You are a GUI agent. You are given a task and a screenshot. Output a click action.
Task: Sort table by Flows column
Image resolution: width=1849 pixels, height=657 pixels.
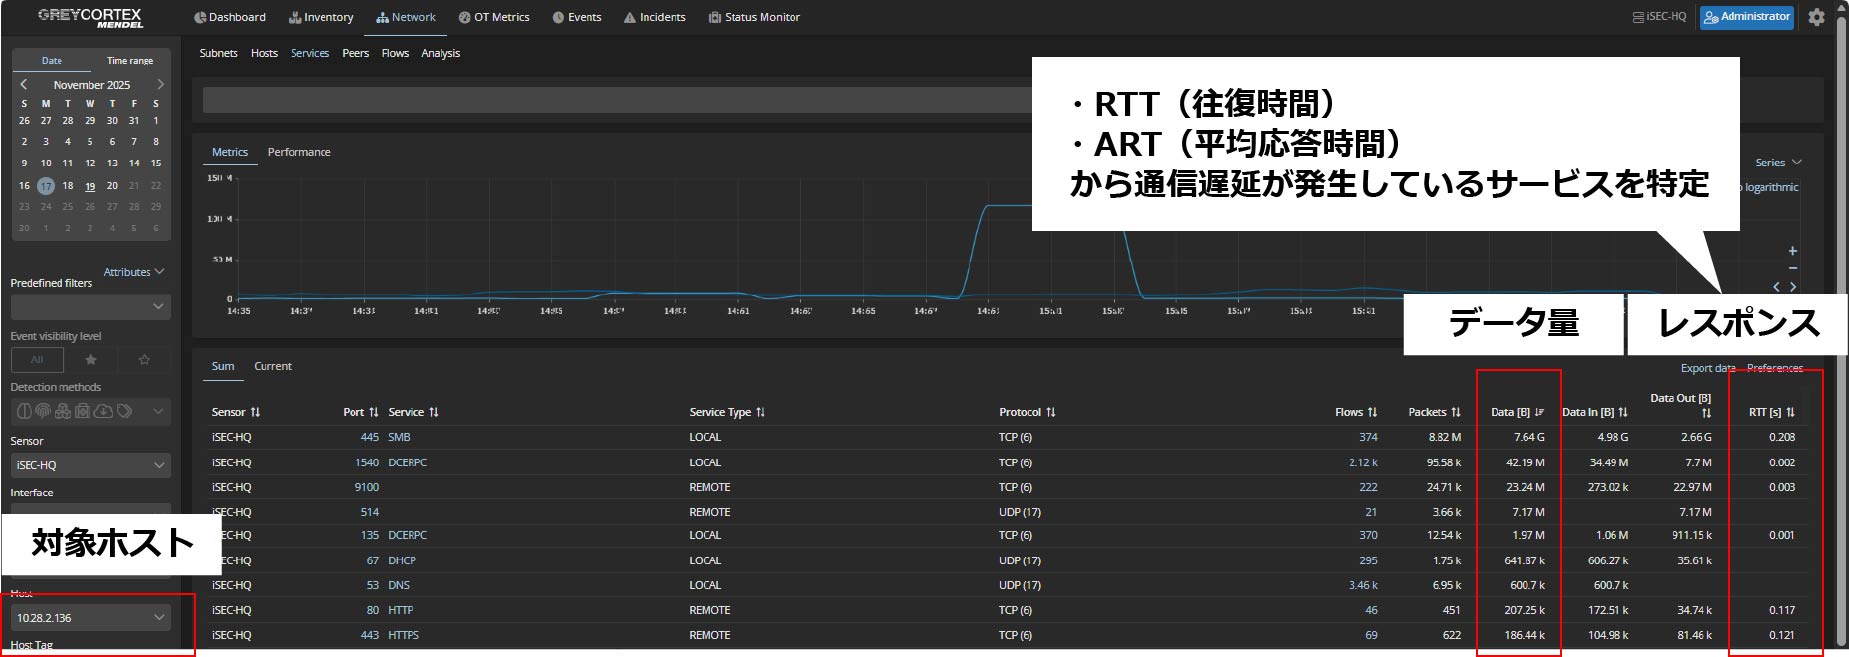[1372, 412]
